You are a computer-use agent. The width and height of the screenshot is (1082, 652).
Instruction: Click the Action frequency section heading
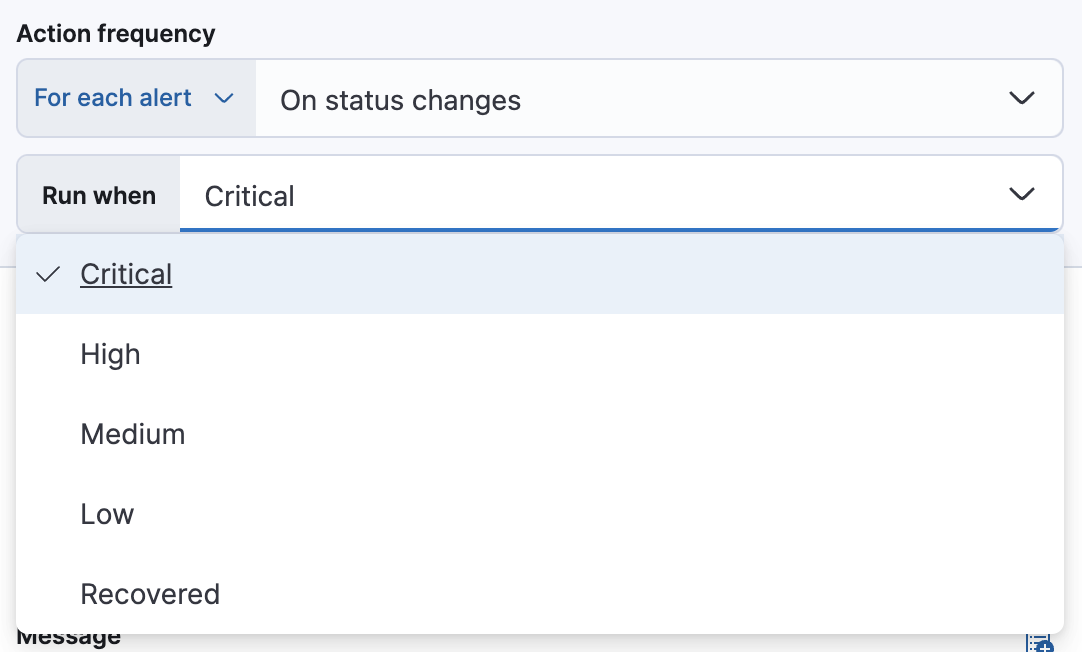tap(116, 33)
